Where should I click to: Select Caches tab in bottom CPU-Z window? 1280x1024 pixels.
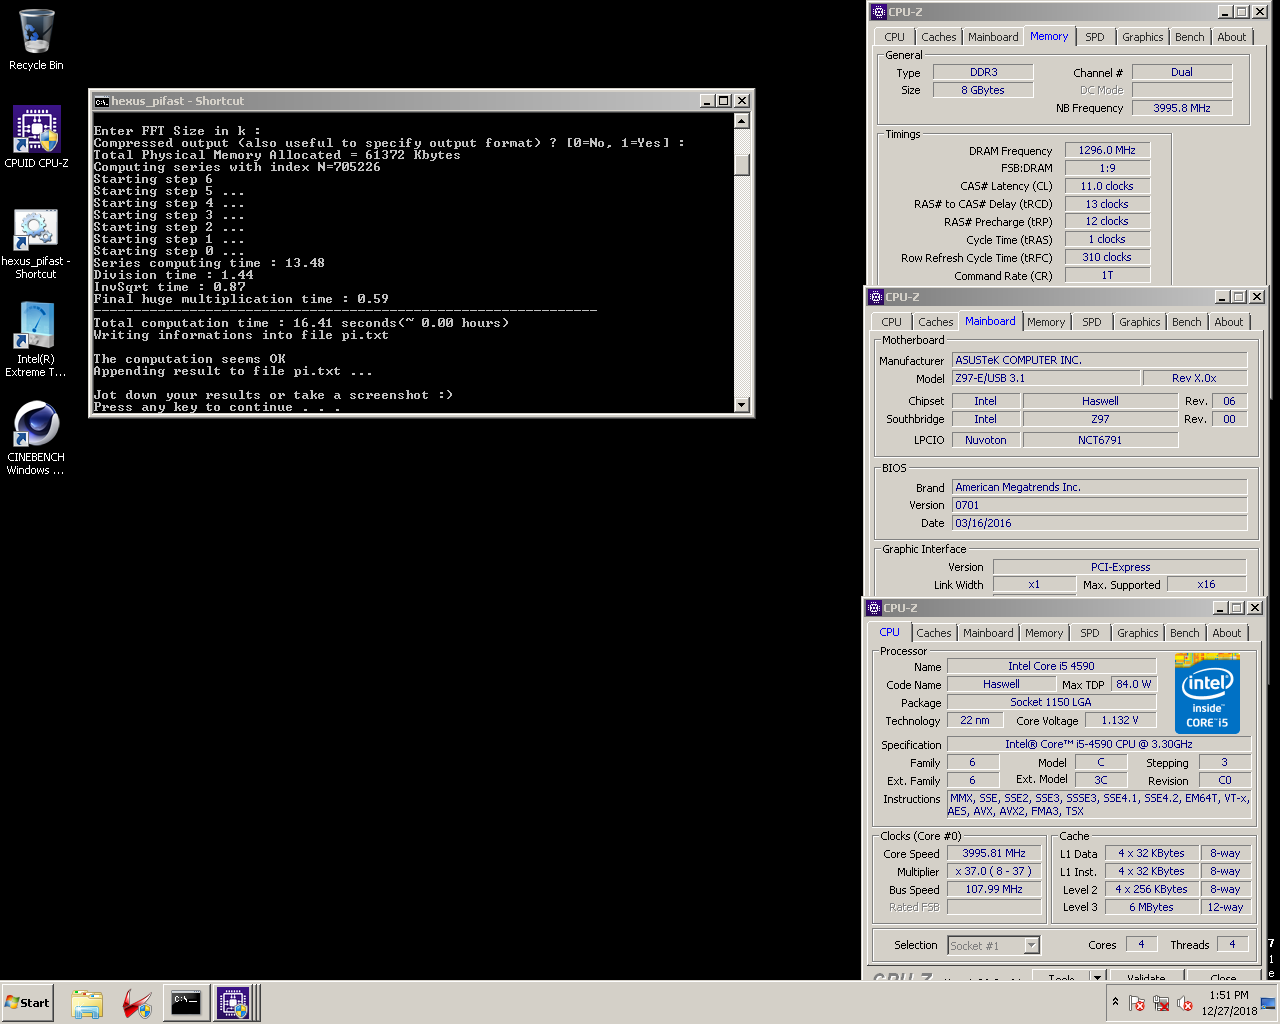[x=933, y=633]
